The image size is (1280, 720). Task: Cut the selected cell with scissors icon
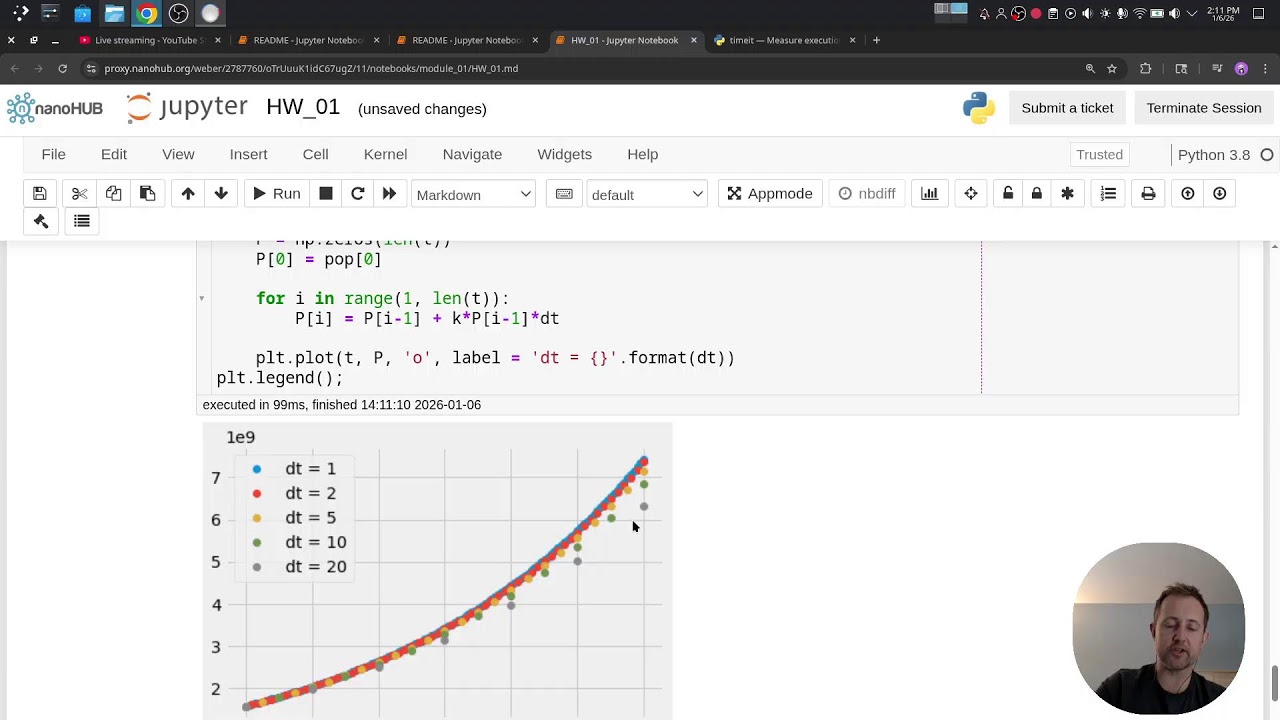point(80,194)
